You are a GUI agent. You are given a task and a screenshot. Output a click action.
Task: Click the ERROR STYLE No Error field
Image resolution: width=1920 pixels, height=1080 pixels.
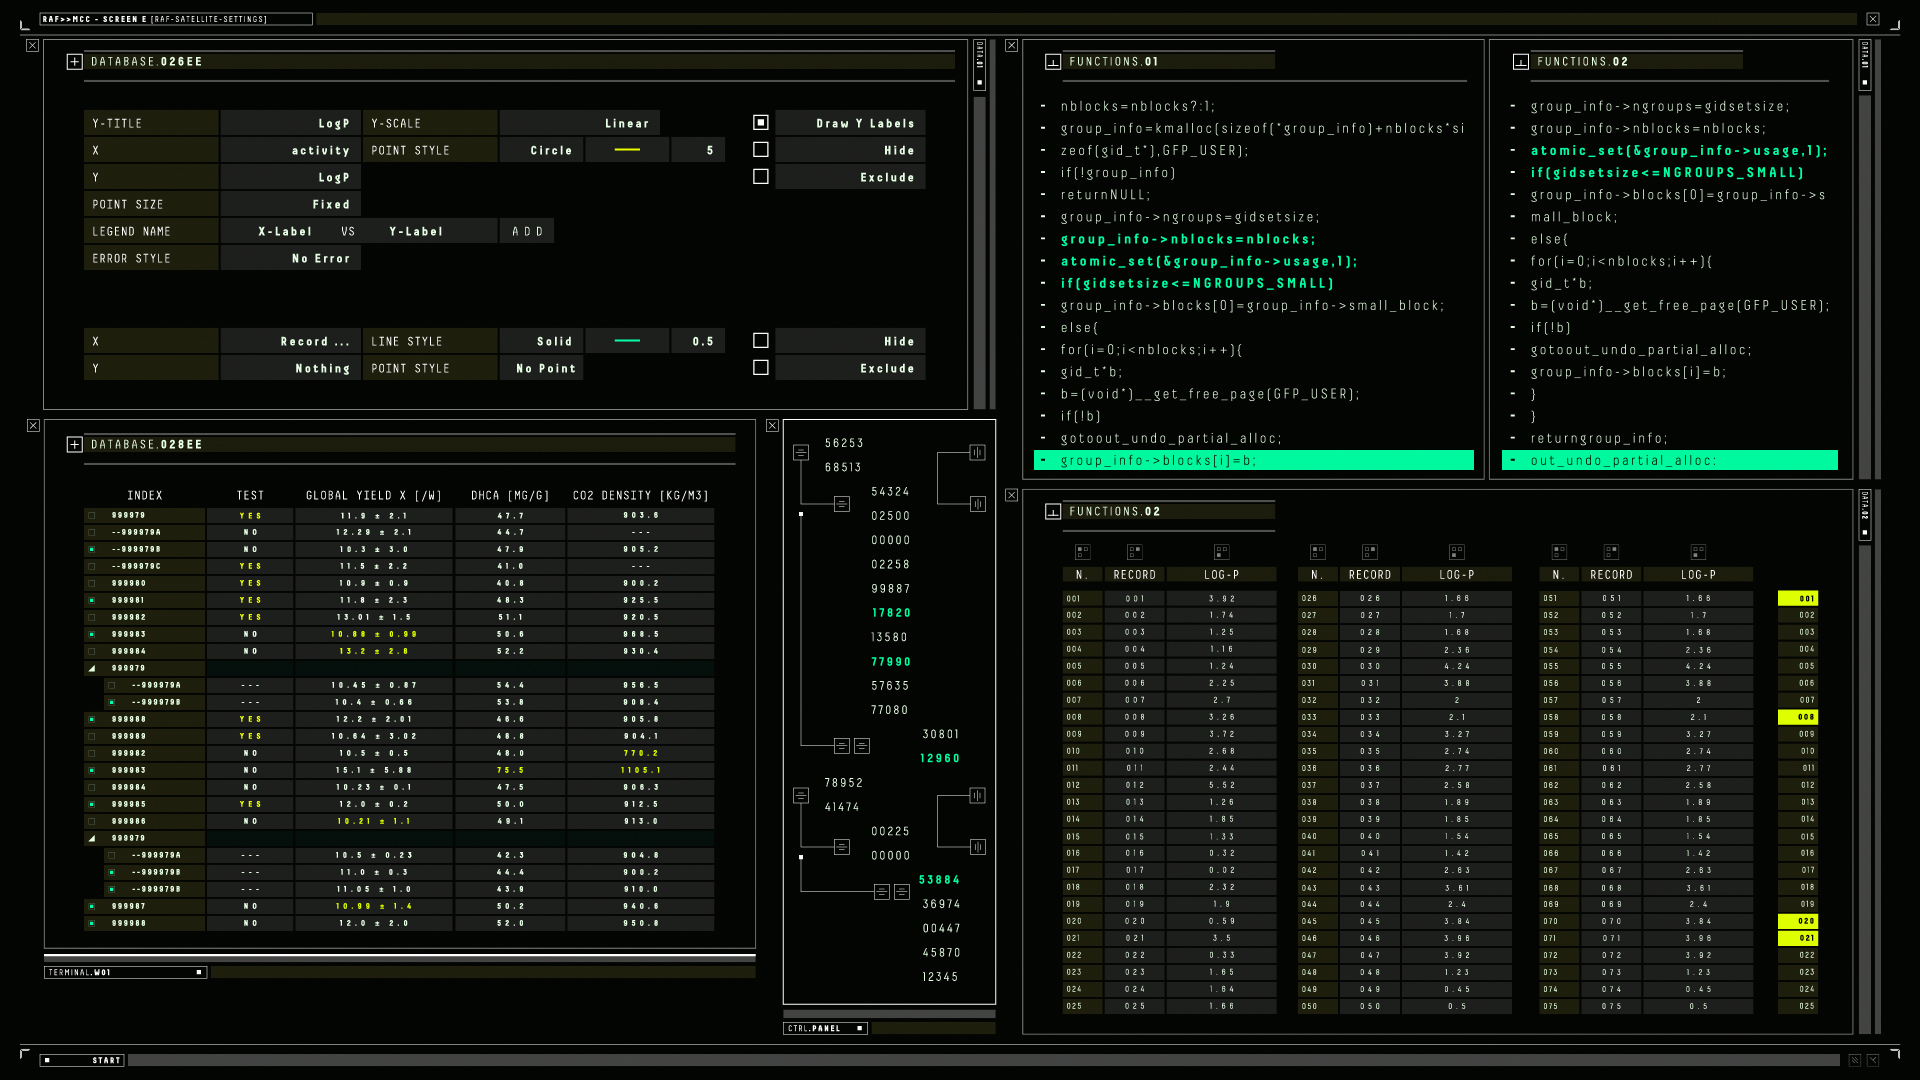pos(291,258)
